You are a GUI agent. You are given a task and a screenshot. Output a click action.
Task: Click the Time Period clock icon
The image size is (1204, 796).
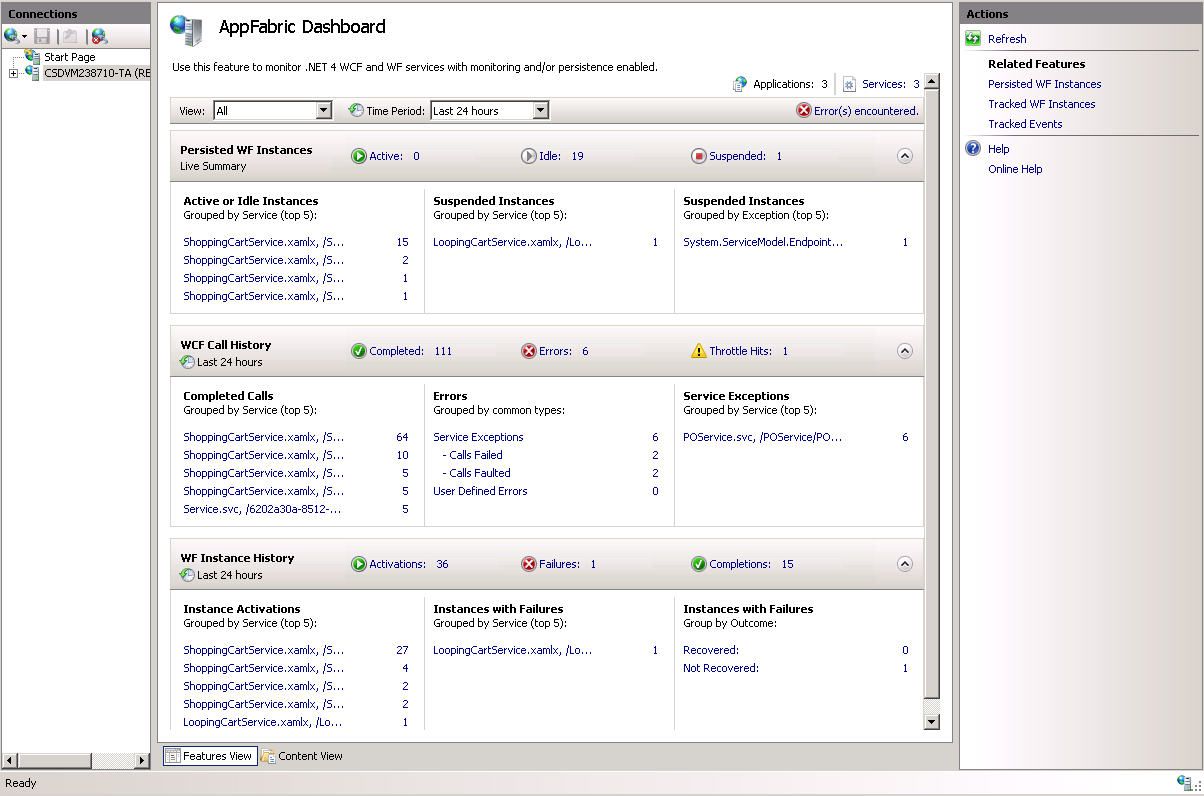tap(356, 110)
